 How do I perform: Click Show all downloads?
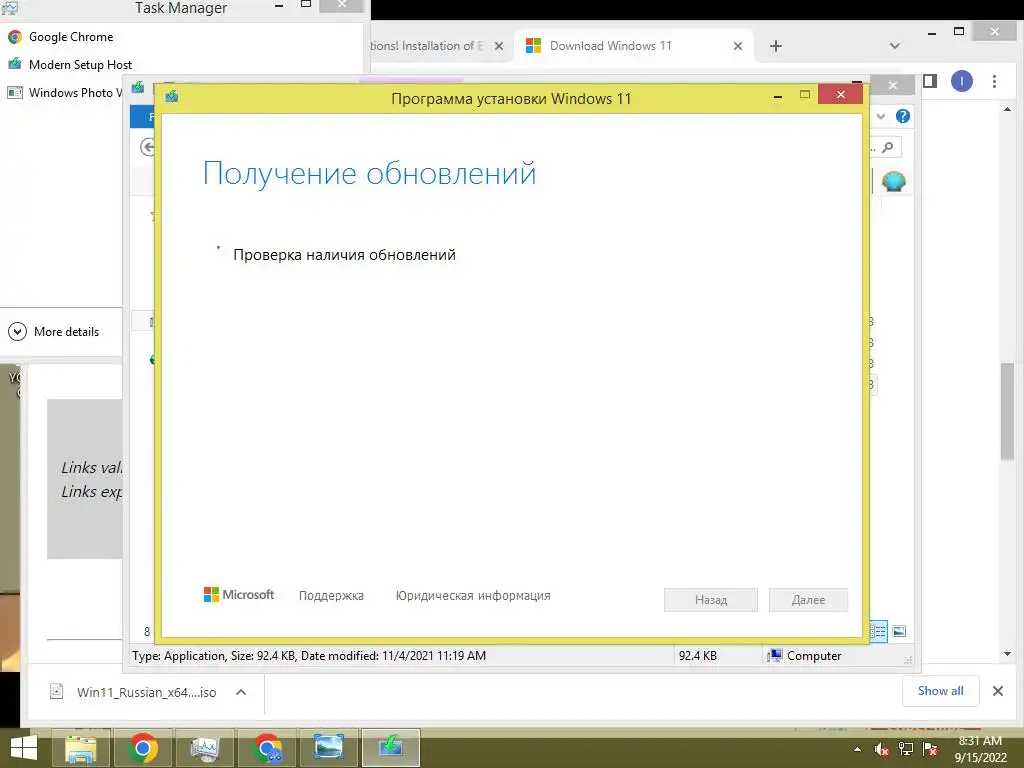[940, 691]
